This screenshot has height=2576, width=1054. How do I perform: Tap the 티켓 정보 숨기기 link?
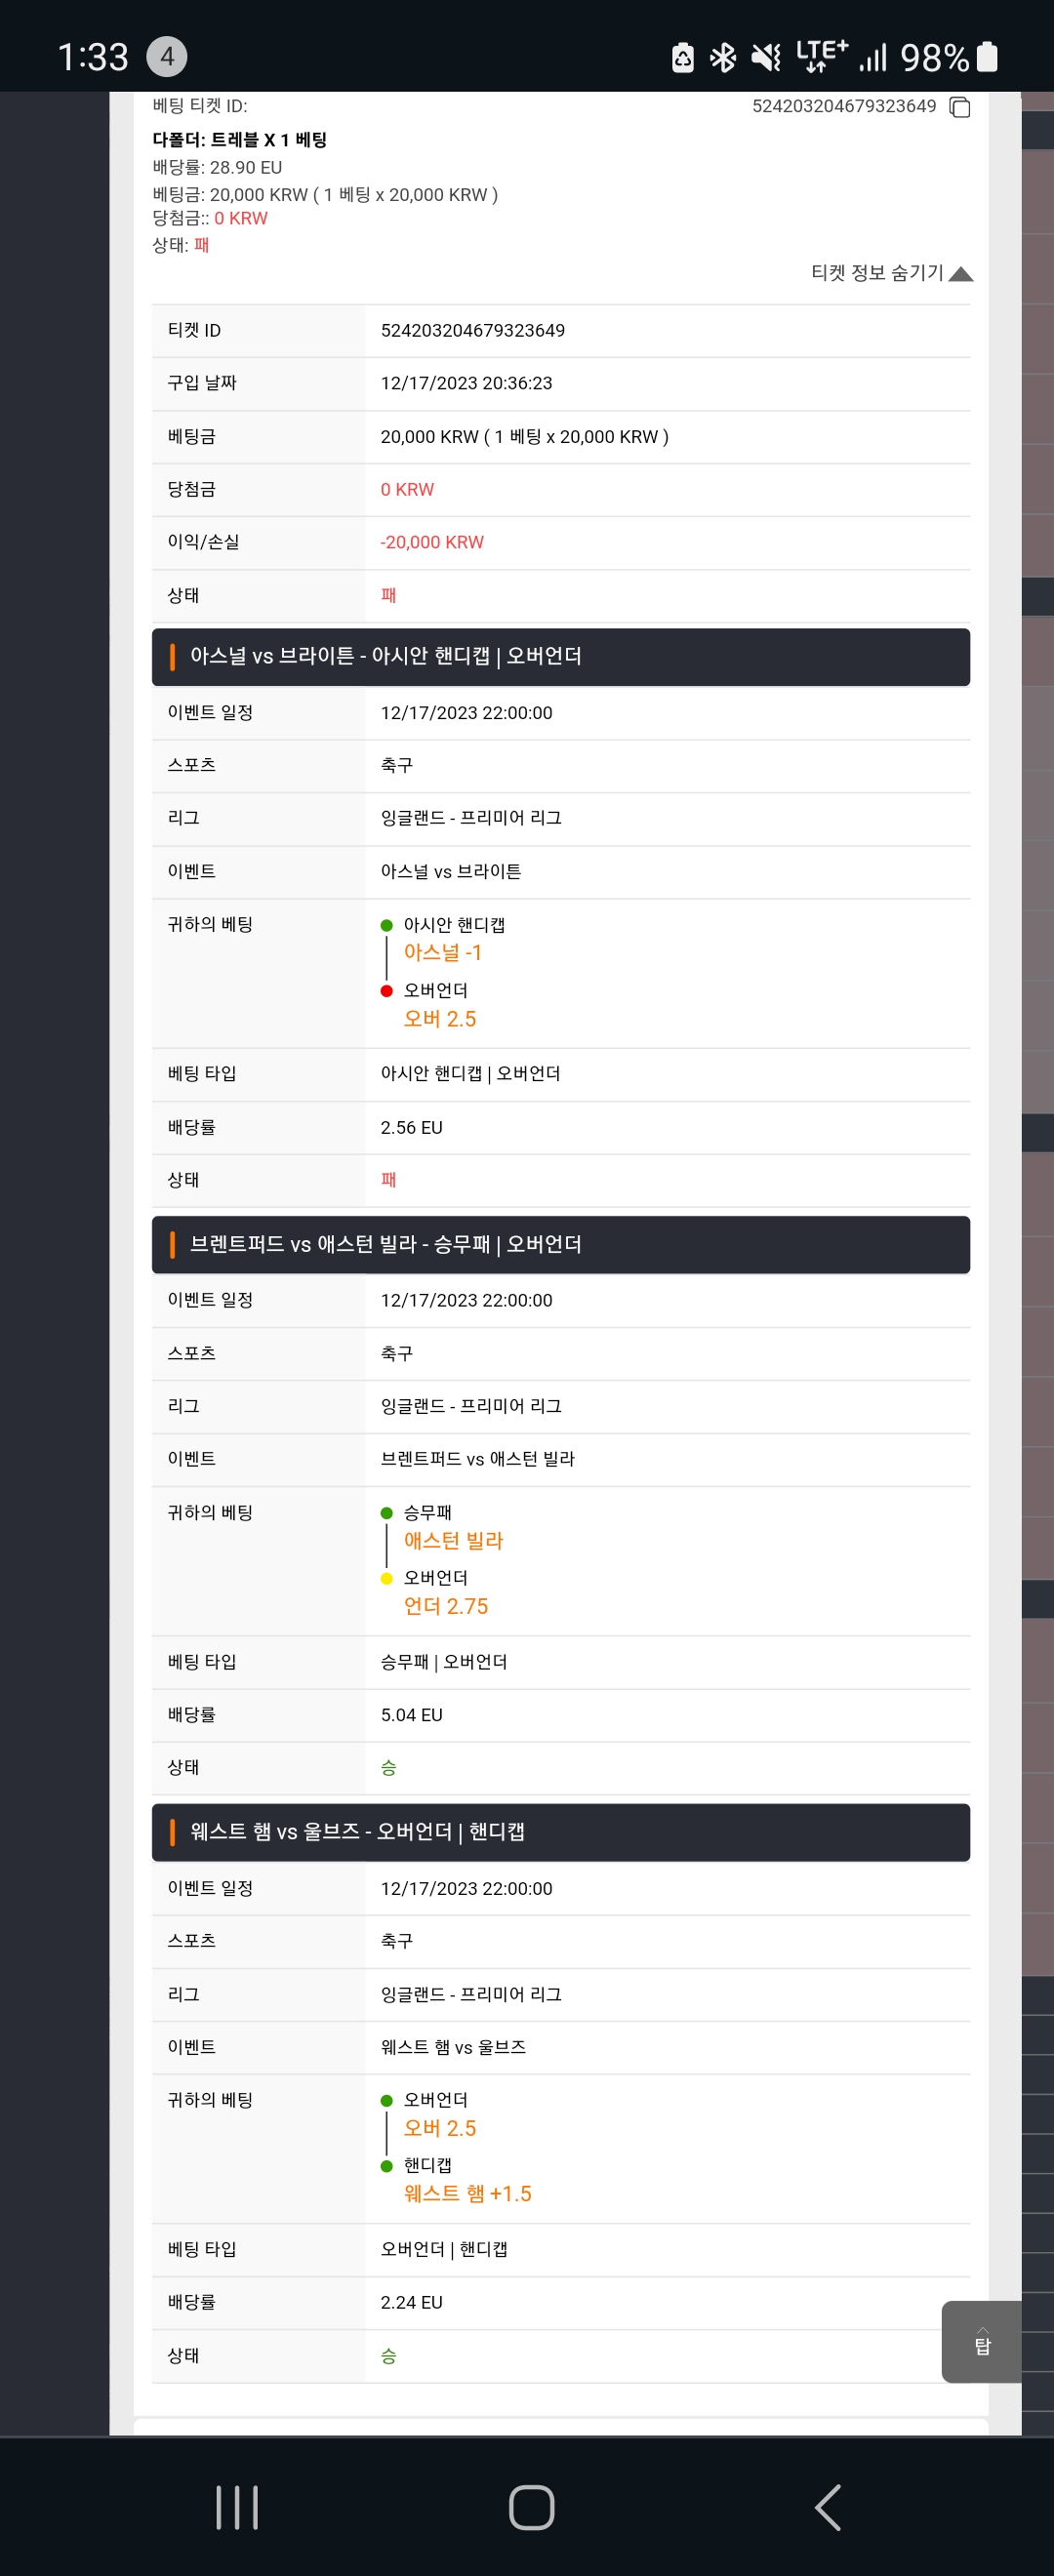pyautogui.click(x=877, y=273)
